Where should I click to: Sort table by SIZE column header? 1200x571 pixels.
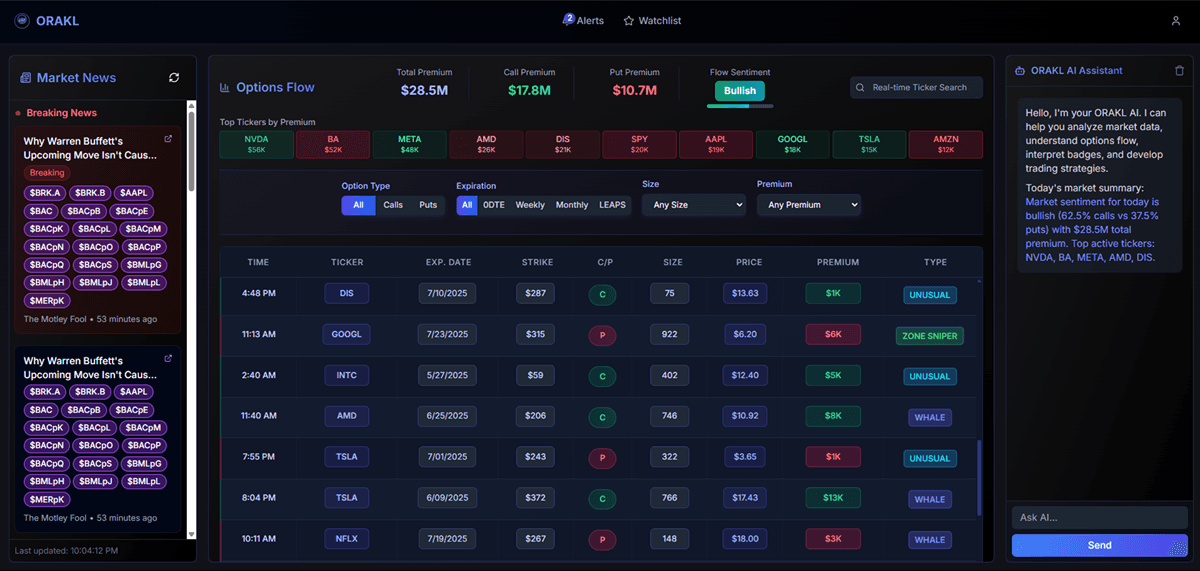click(x=672, y=263)
